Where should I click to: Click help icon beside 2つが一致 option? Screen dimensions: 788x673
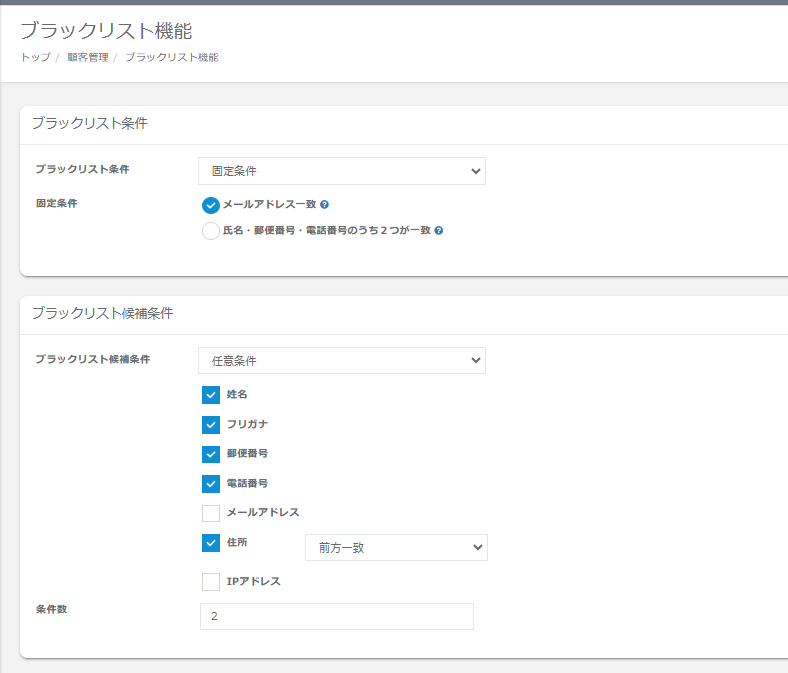(439, 230)
